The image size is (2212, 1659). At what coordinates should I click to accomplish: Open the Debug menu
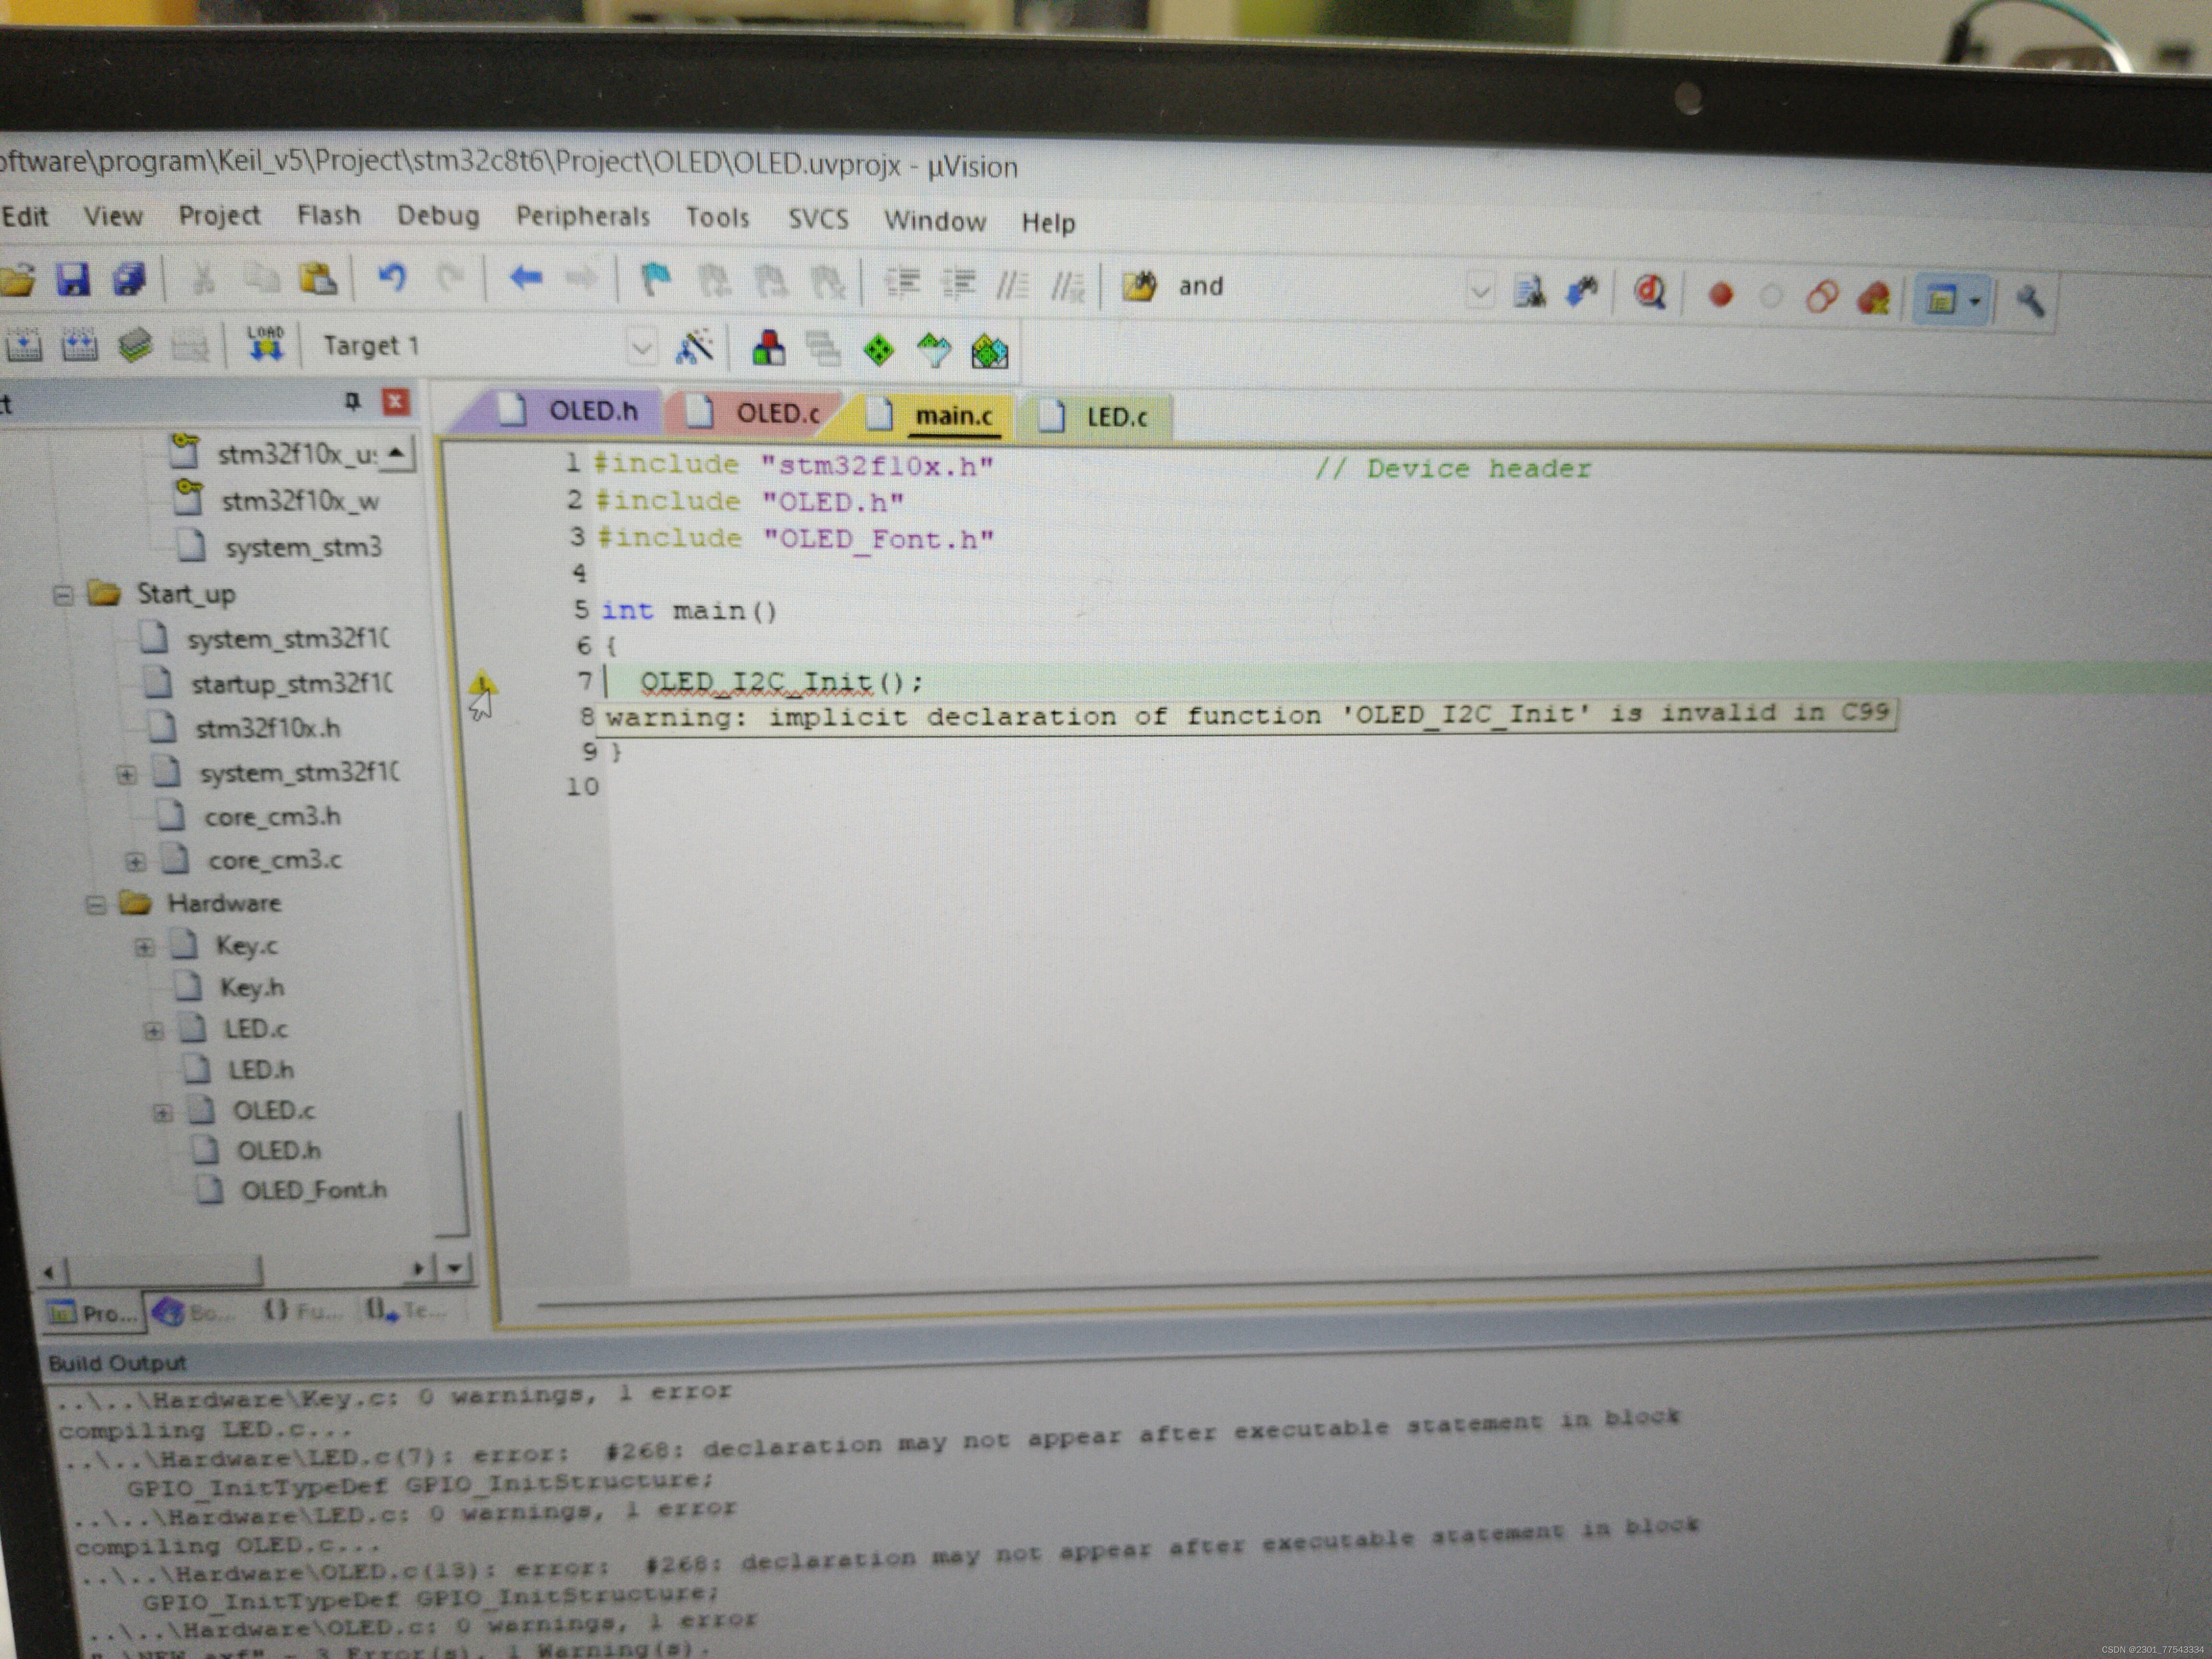click(x=438, y=216)
